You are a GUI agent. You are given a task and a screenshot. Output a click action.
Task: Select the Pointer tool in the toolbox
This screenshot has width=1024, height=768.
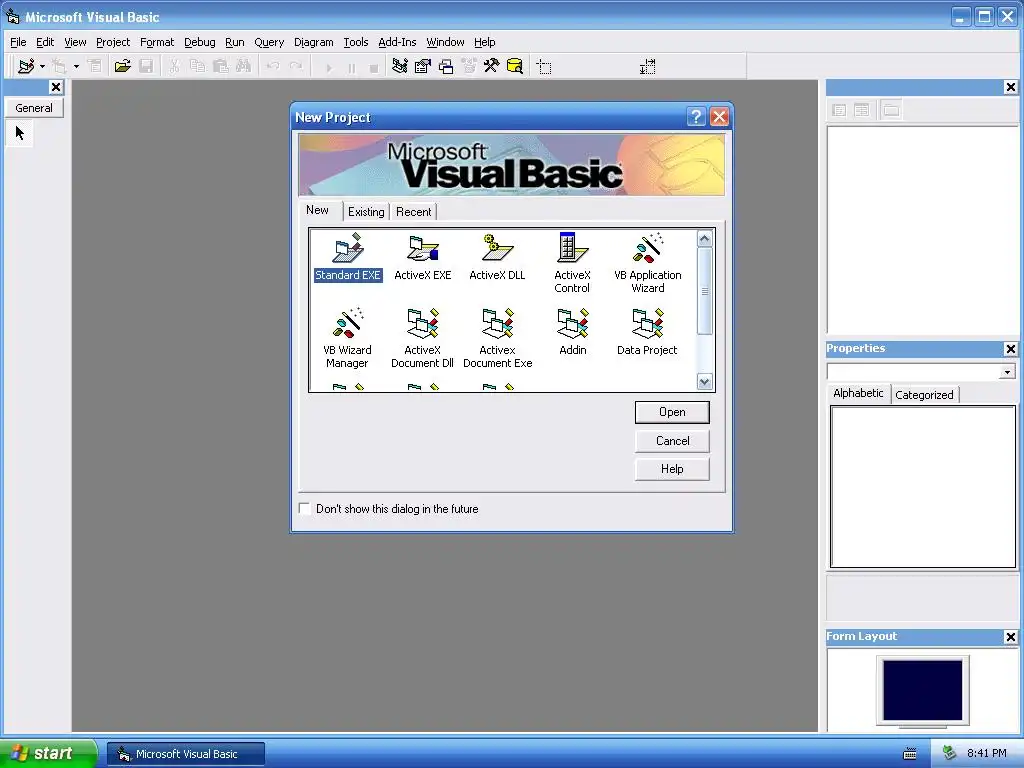point(20,133)
